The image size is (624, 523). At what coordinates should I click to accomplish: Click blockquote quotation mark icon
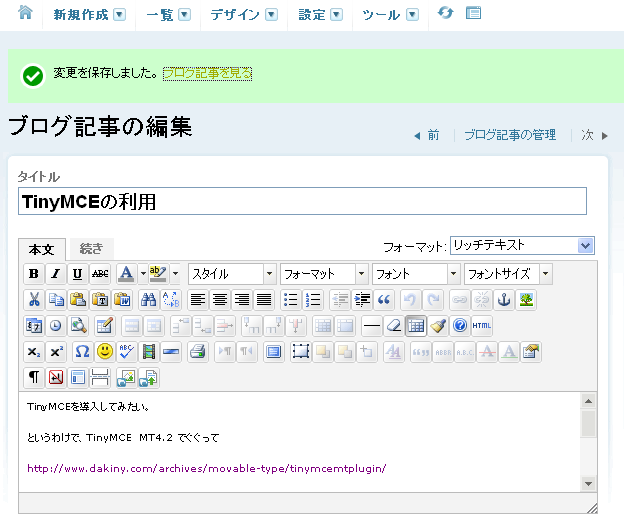coord(384,300)
